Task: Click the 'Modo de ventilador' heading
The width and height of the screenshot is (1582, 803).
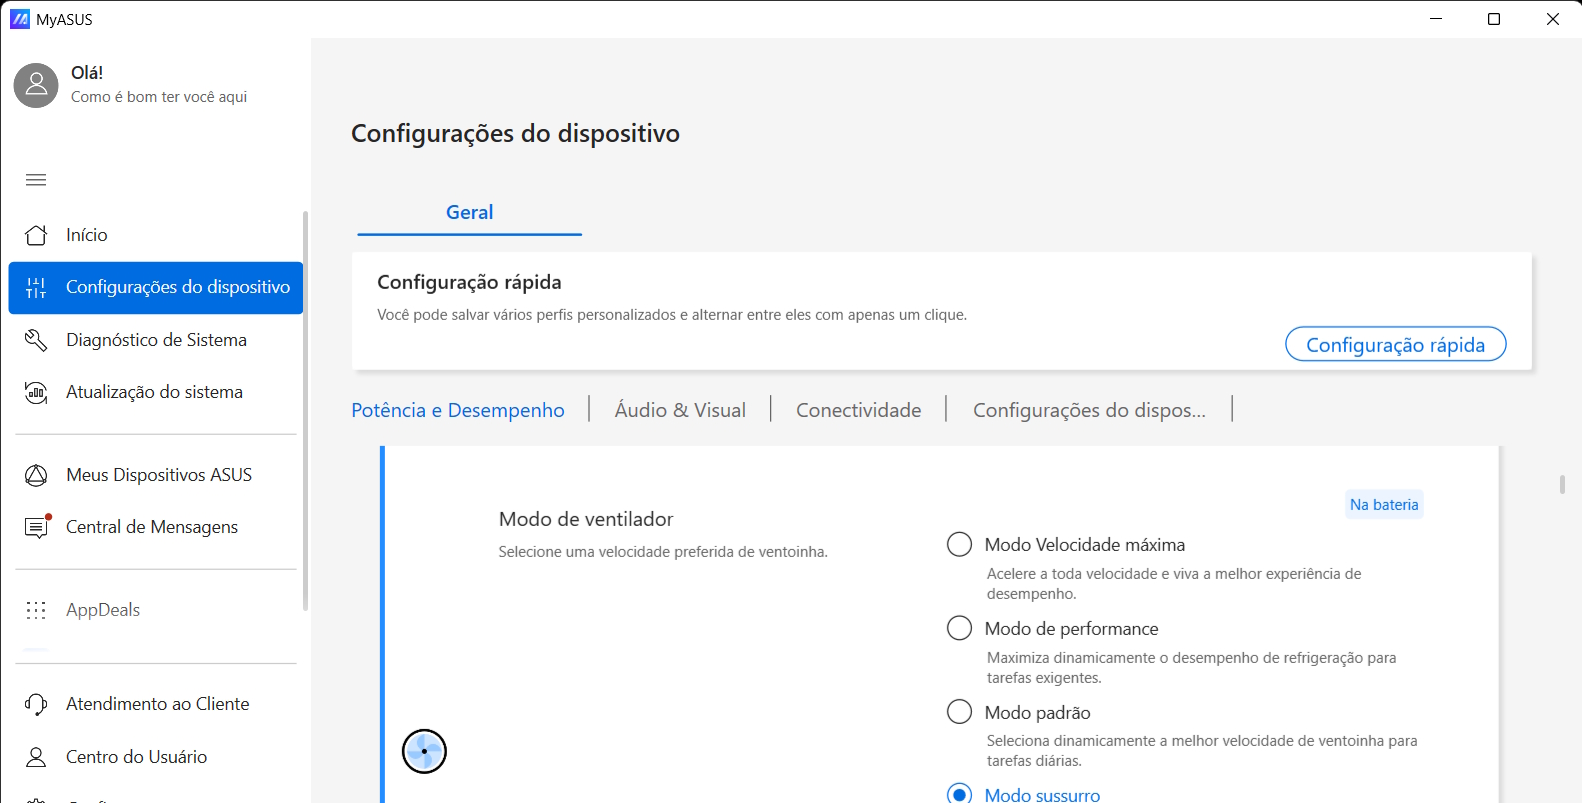Action: click(x=586, y=519)
